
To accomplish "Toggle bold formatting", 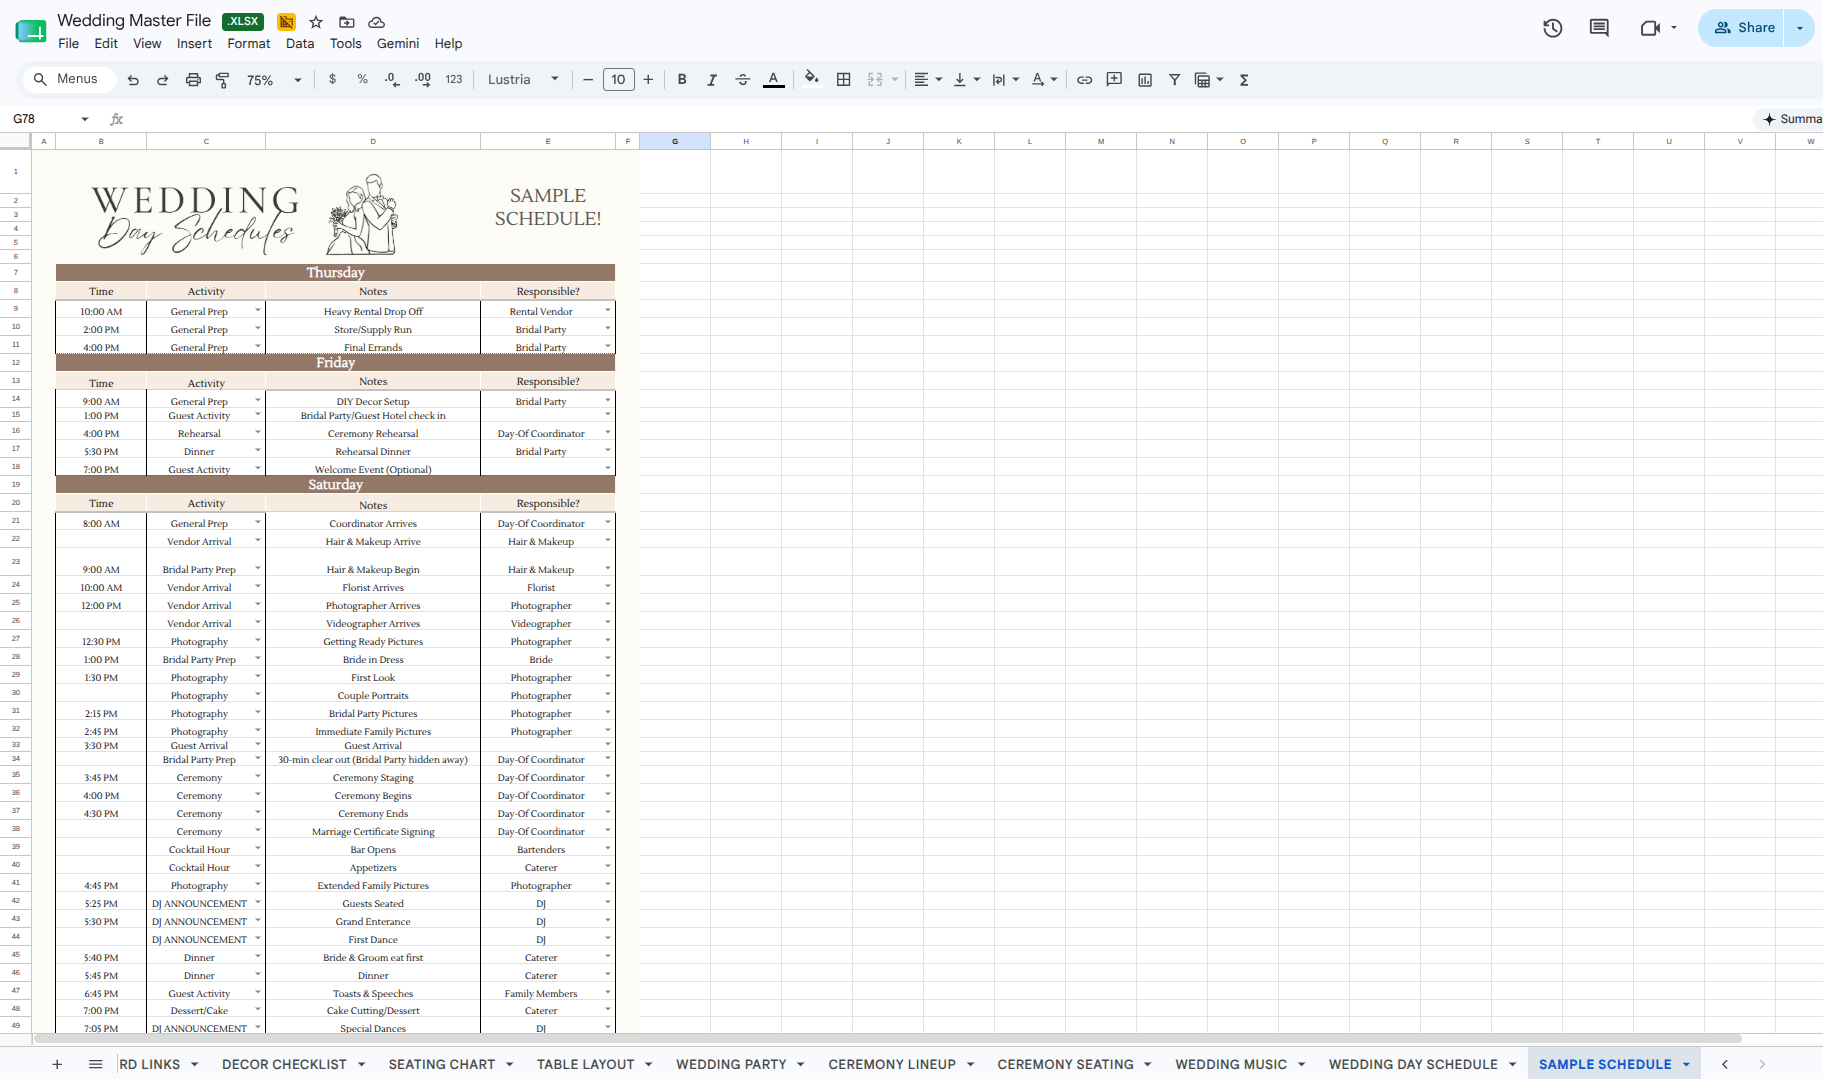I will pyautogui.click(x=682, y=80).
